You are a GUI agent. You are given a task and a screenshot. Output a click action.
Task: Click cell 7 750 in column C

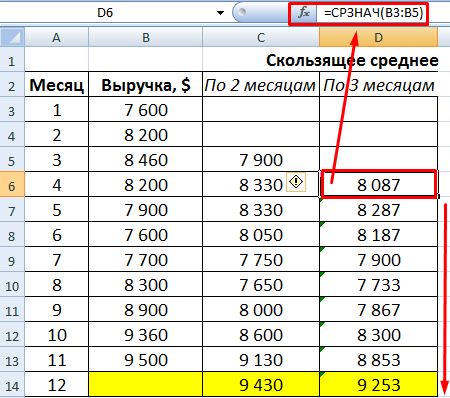(x=261, y=260)
